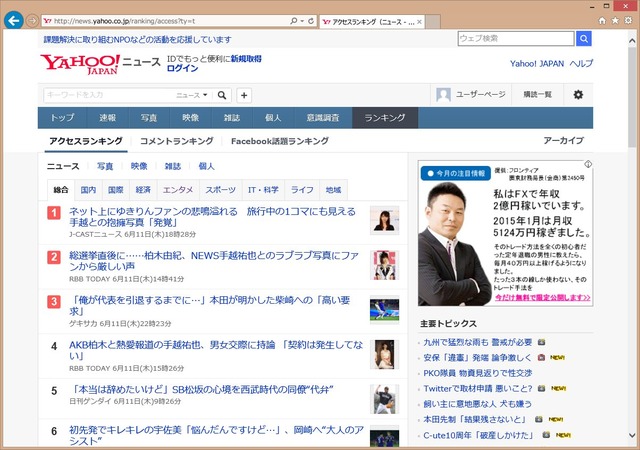Click the camera icon beside 安保「違憲」発端
The height and width of the screenshot is (450, 640).
541,358
